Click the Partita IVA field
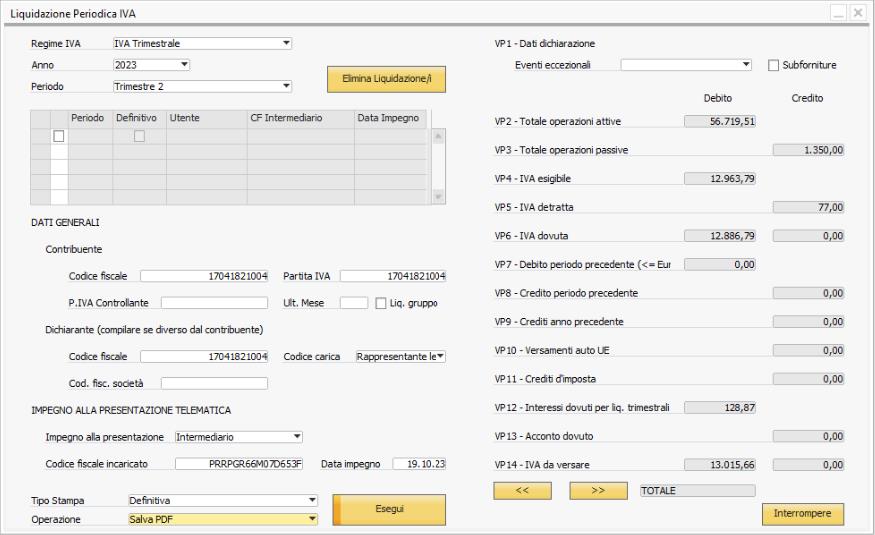This screenshot has width=875, height=535. [393, 276]
